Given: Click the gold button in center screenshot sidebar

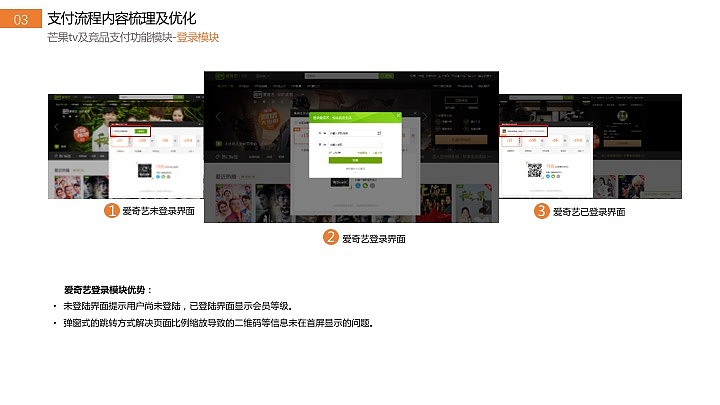Looking at the screenshot, I should pyautogui.click(x=461, y=140).
